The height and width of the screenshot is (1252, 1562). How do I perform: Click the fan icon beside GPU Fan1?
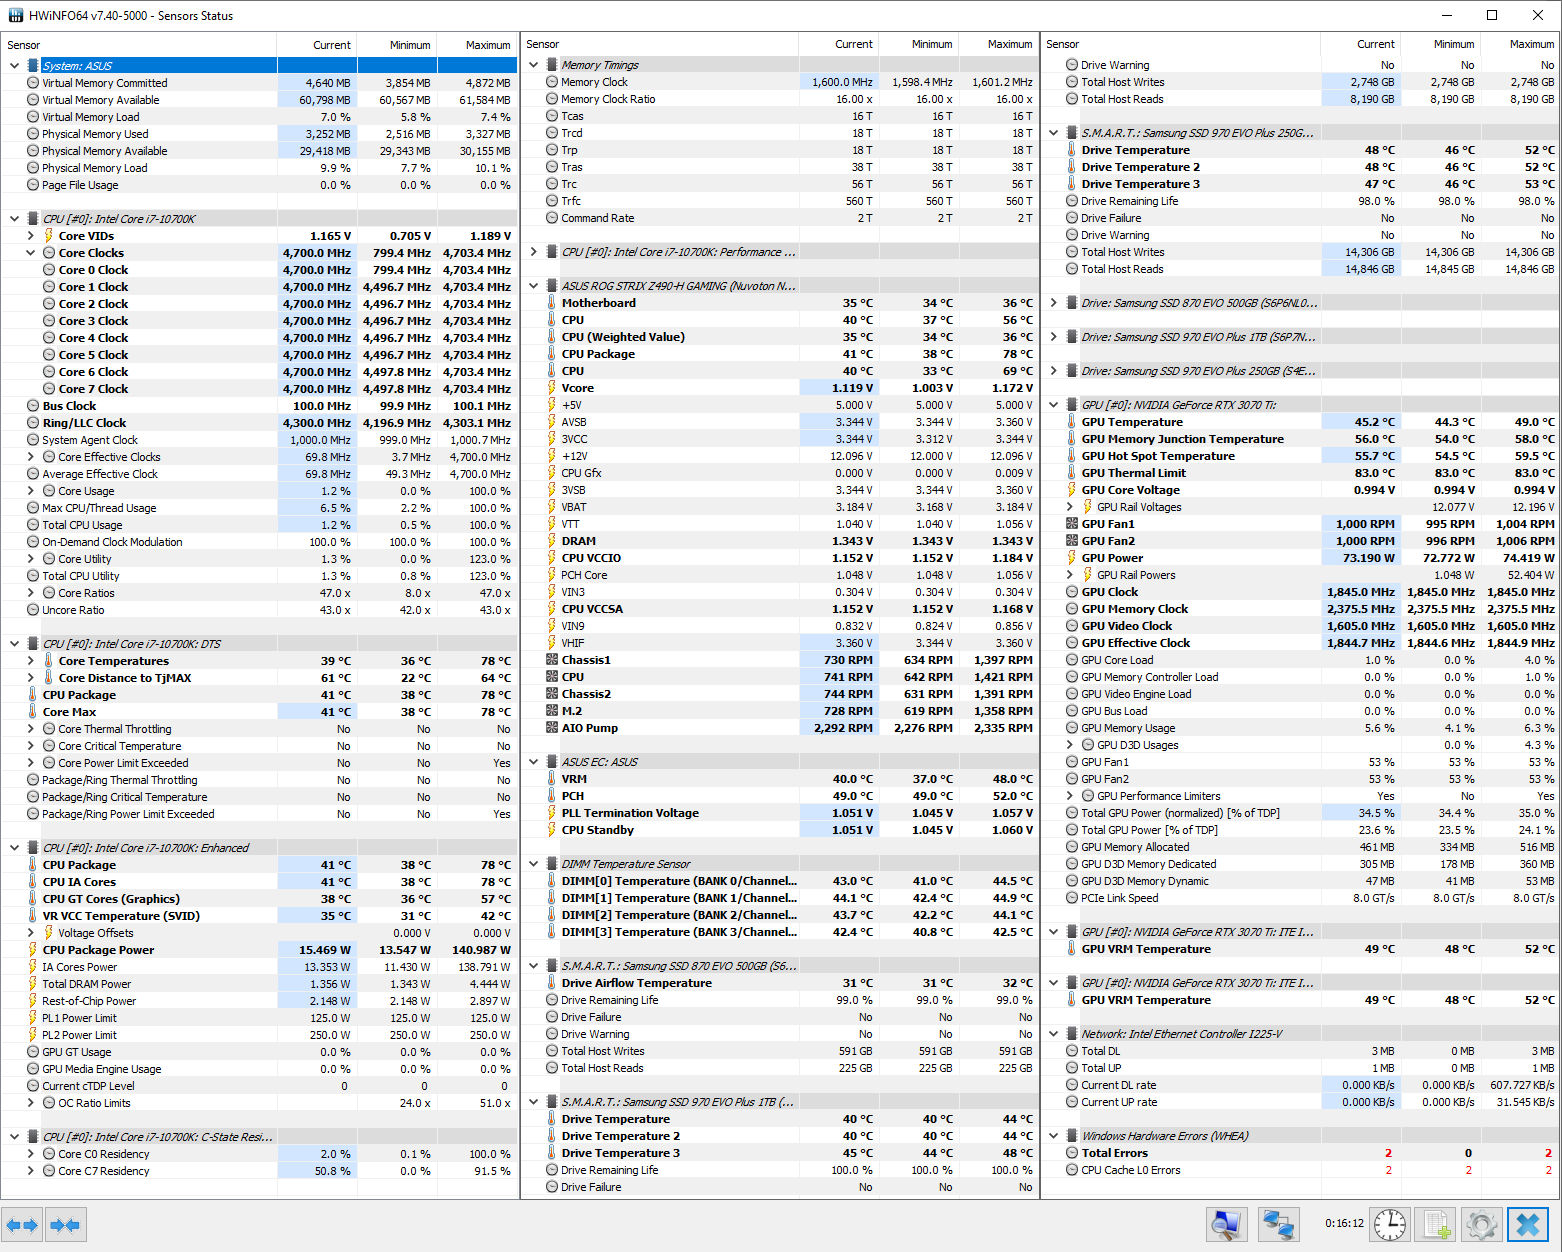coord(1071,524)
